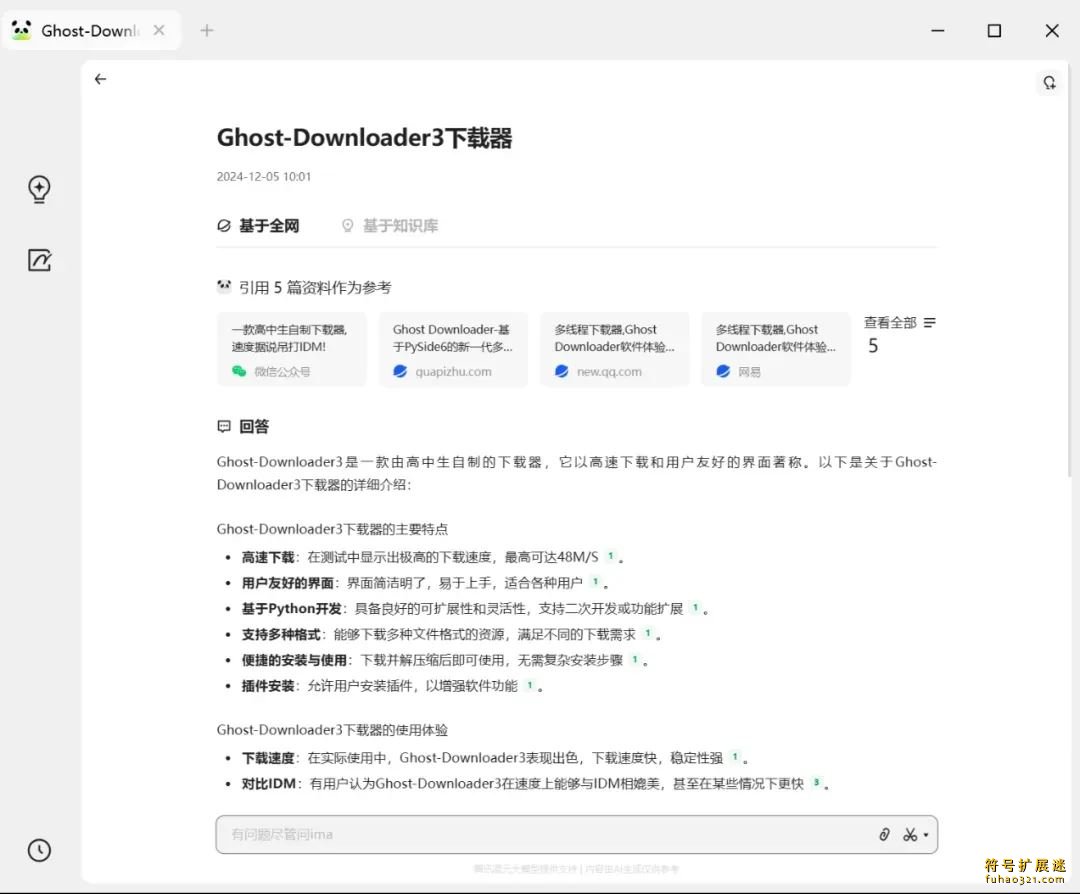Screen dimensions: 1080x894
Task: Click the regenerate icon at top right
Action: point(1049,83)
